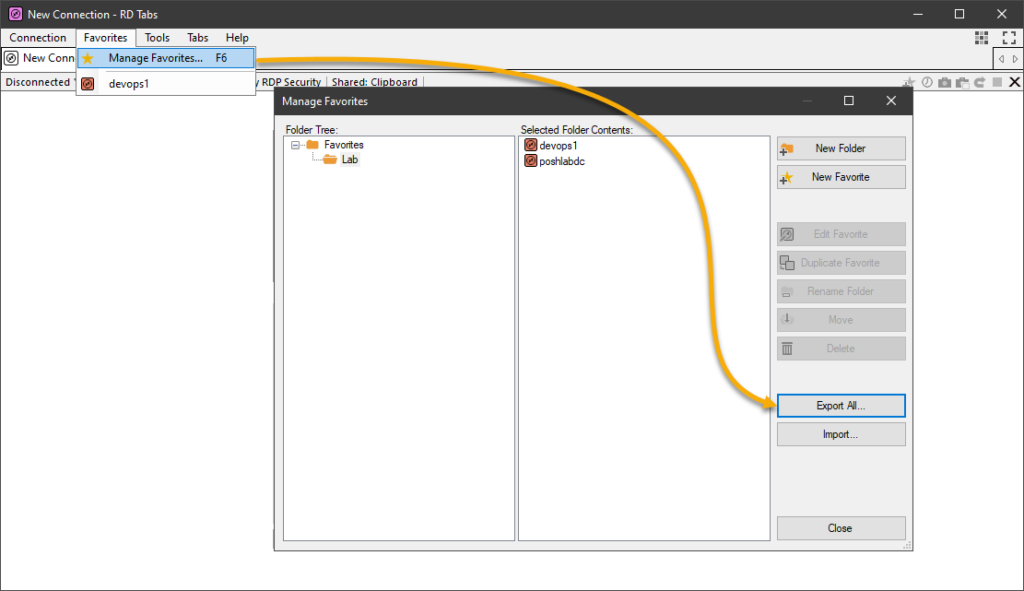Screen dimensions: 1024x591
Task: Open the Tools menu
Action: coord(156,37)
